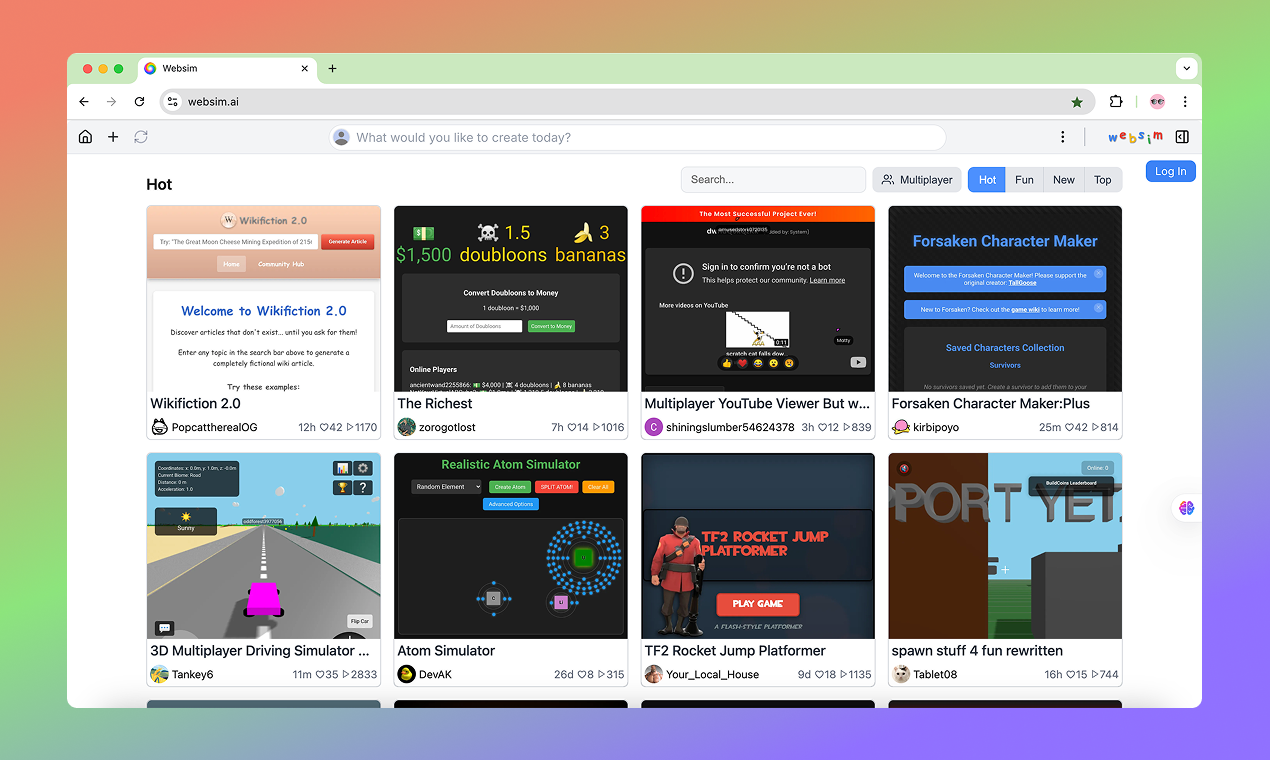Click the Websim home icon
The image size is (1270, 760).
(85, 137)
